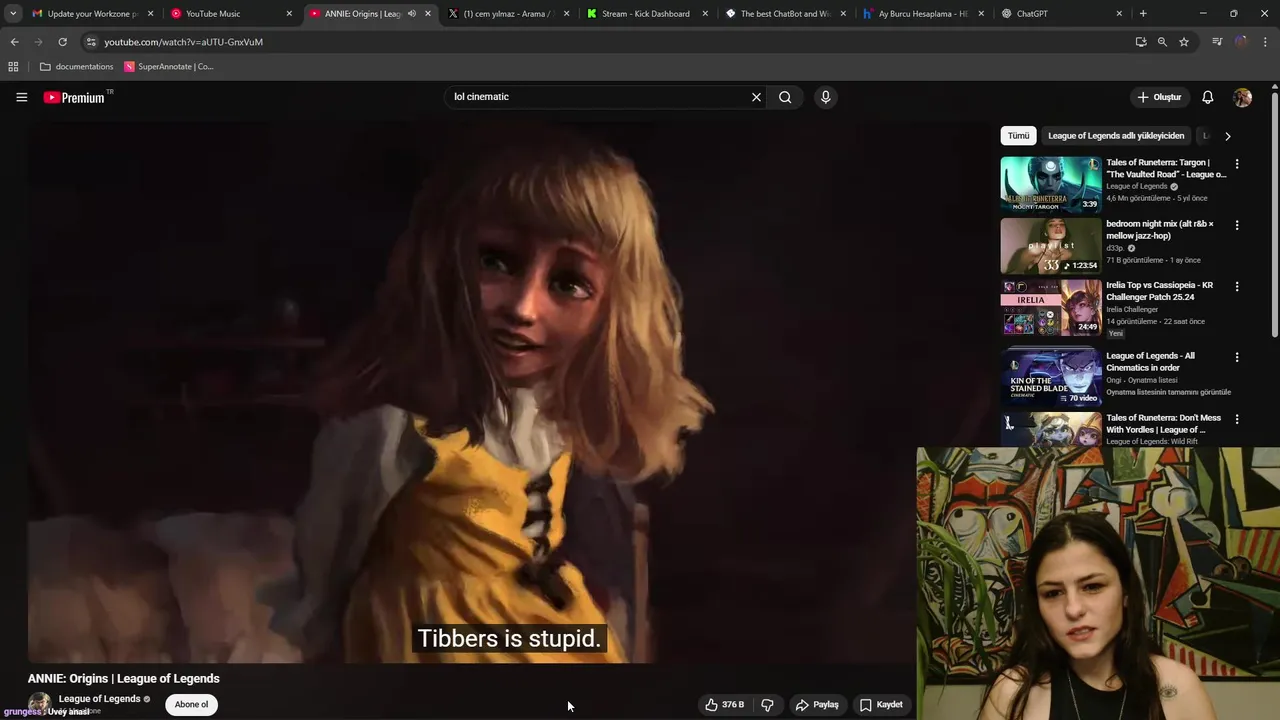Open the Chrome apps grid shortcut

(13, 67)
